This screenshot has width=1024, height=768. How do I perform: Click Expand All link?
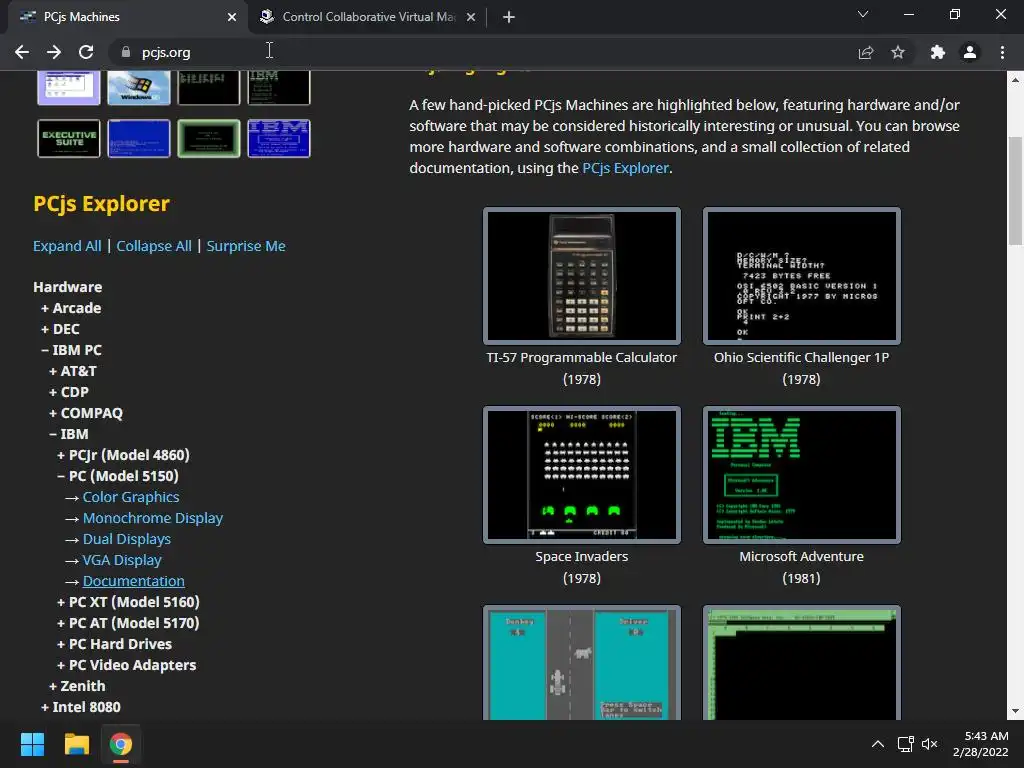point(67,246)
